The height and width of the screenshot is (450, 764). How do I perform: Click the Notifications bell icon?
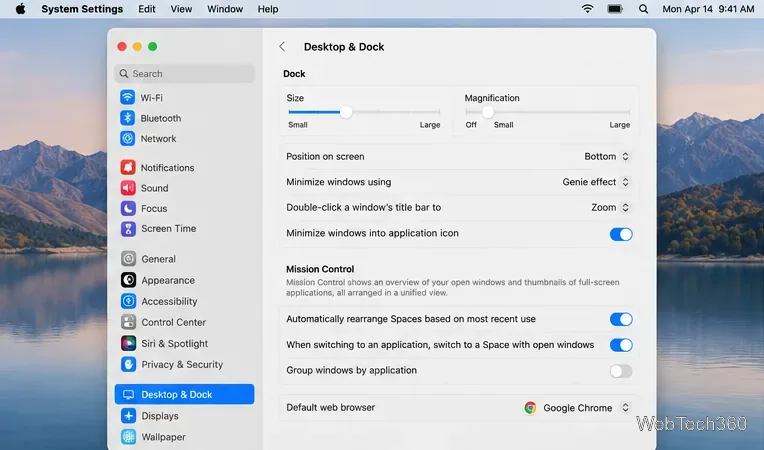tap(128, 167)
